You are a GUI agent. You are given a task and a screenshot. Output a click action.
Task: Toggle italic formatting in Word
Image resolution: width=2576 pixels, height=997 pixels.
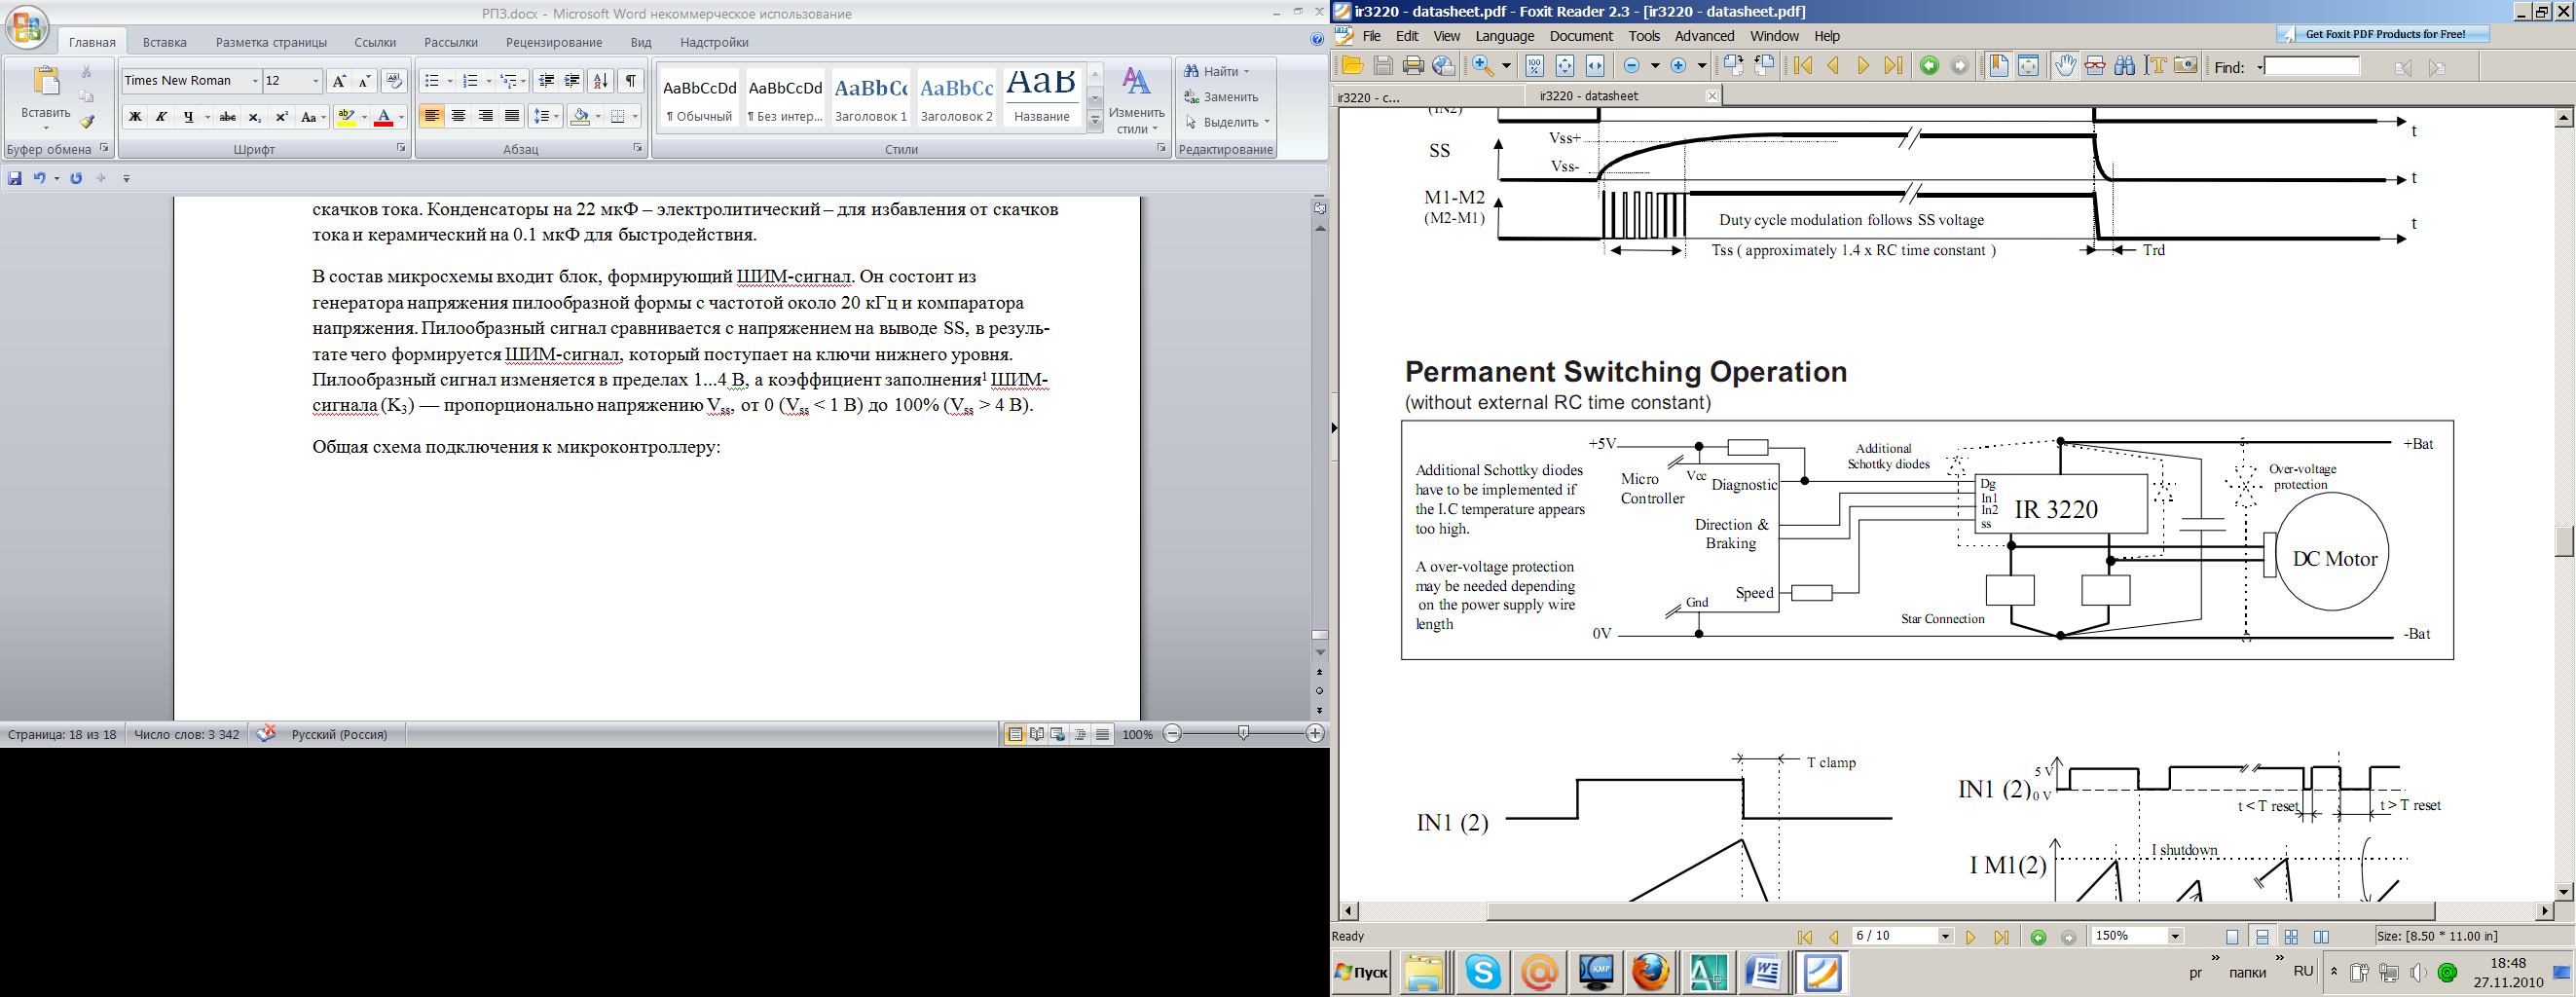(161, 117)
